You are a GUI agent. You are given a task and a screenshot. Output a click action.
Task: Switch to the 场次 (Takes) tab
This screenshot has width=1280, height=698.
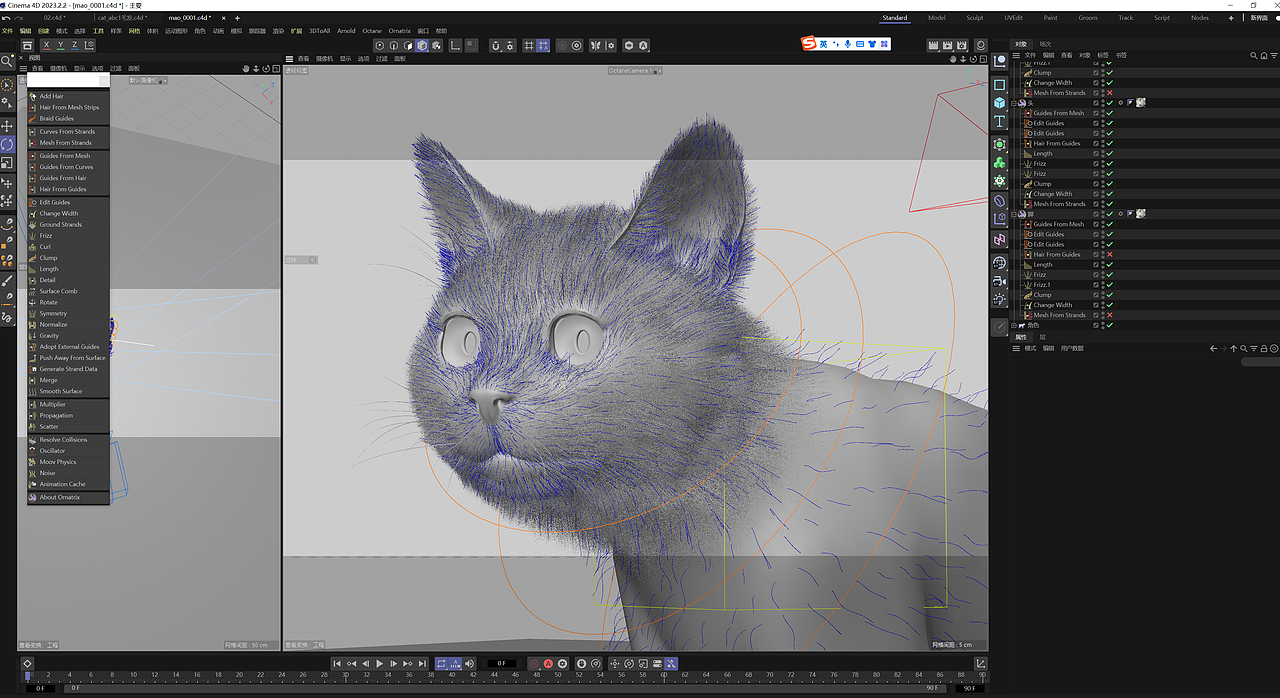pos(1045,44)
